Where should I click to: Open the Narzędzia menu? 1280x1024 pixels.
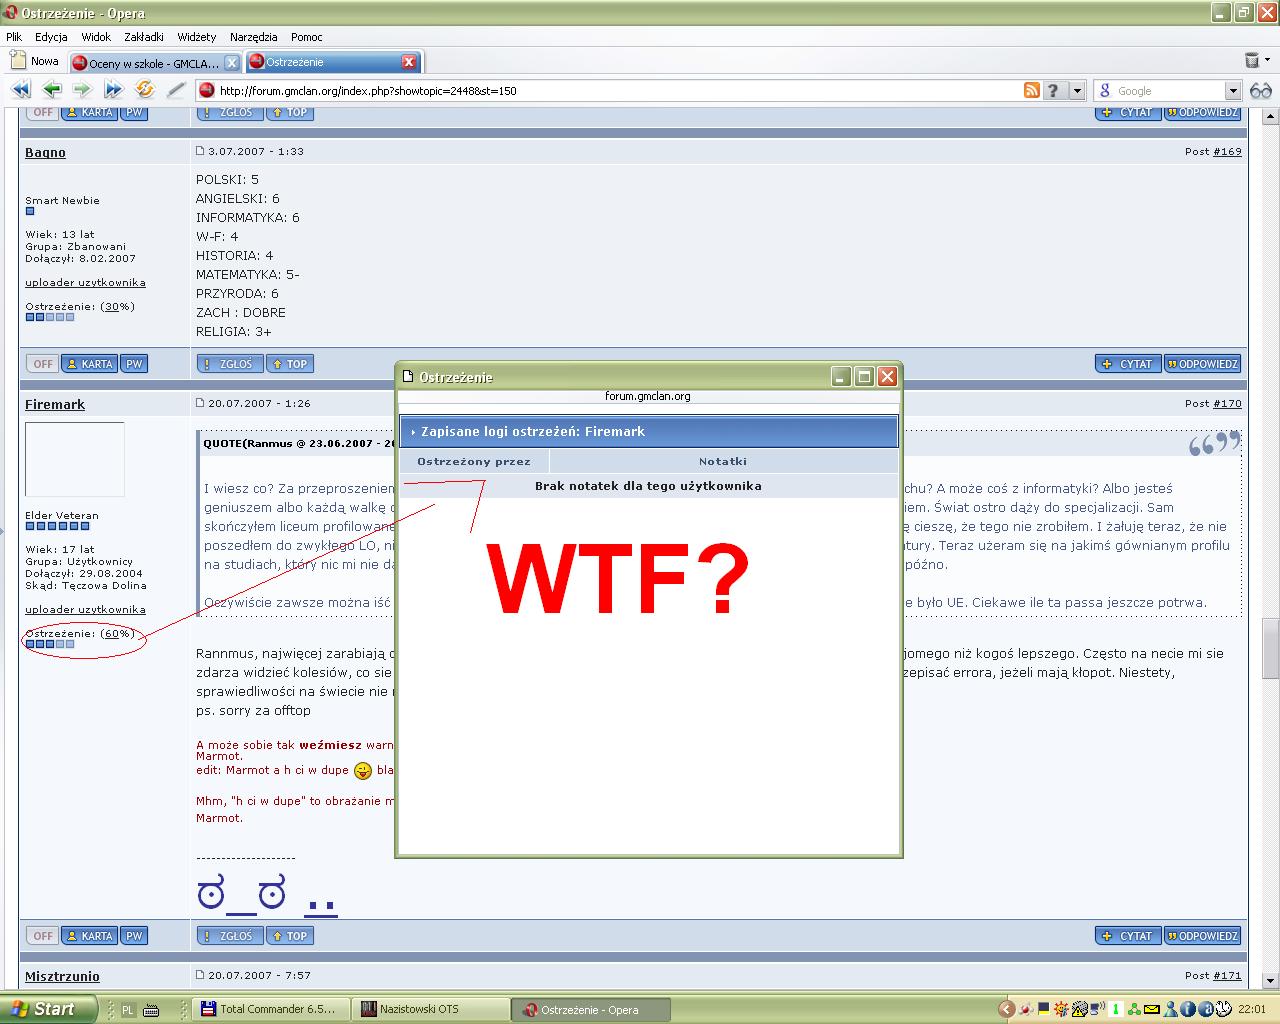pyautogui.click(x=253, y=37)
